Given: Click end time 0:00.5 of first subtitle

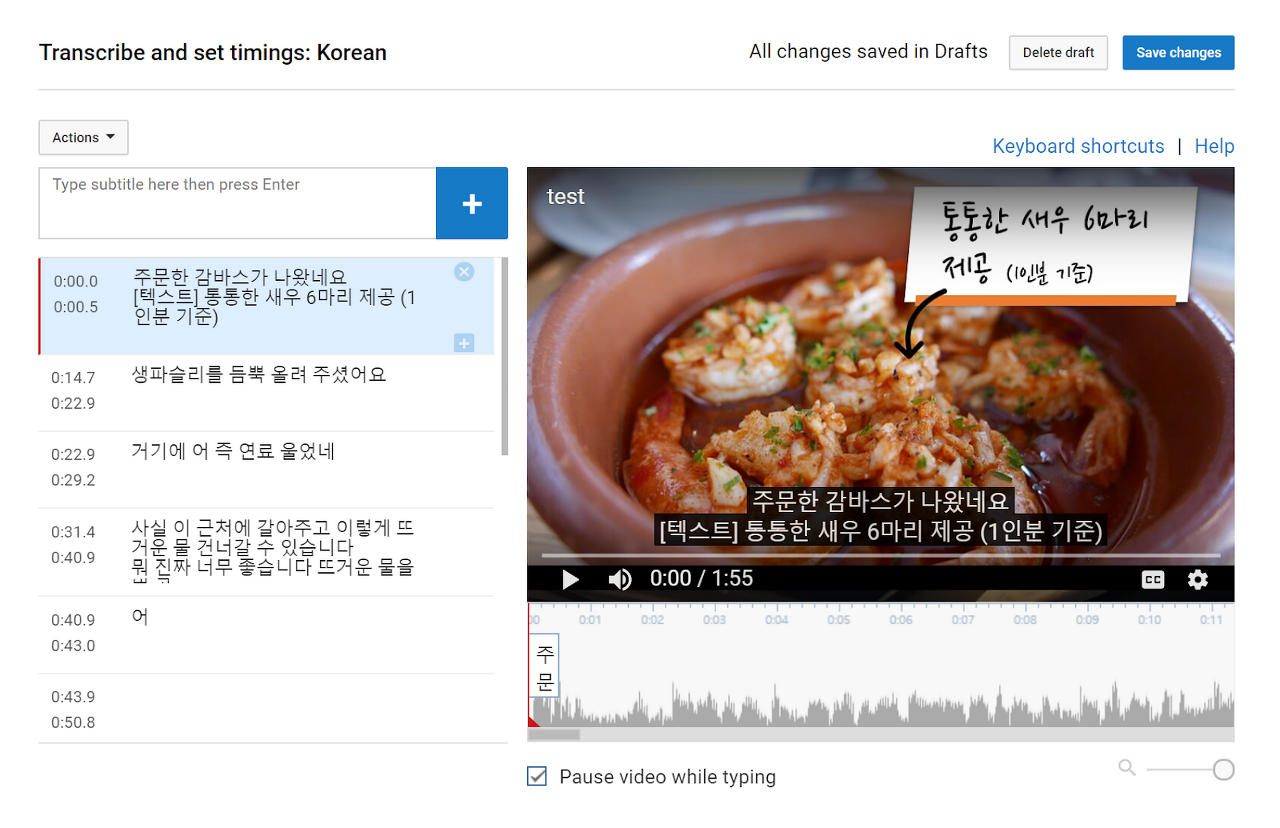Looking at the screenshot, I should (76, 307).
